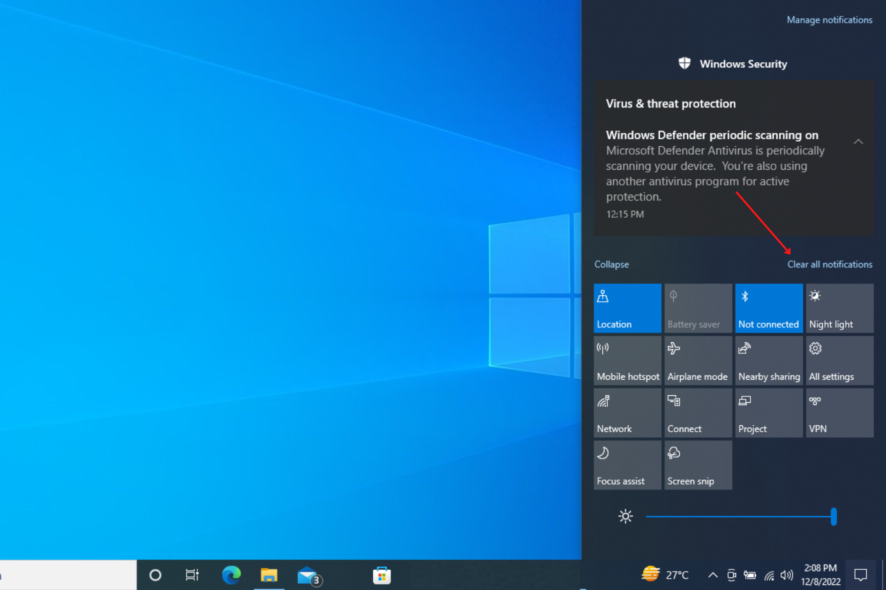This screenshot has width=886, height=590.
Task: Open the clock showing 2:08 PM
Action: pyautogui.click(x=820, y=575)
